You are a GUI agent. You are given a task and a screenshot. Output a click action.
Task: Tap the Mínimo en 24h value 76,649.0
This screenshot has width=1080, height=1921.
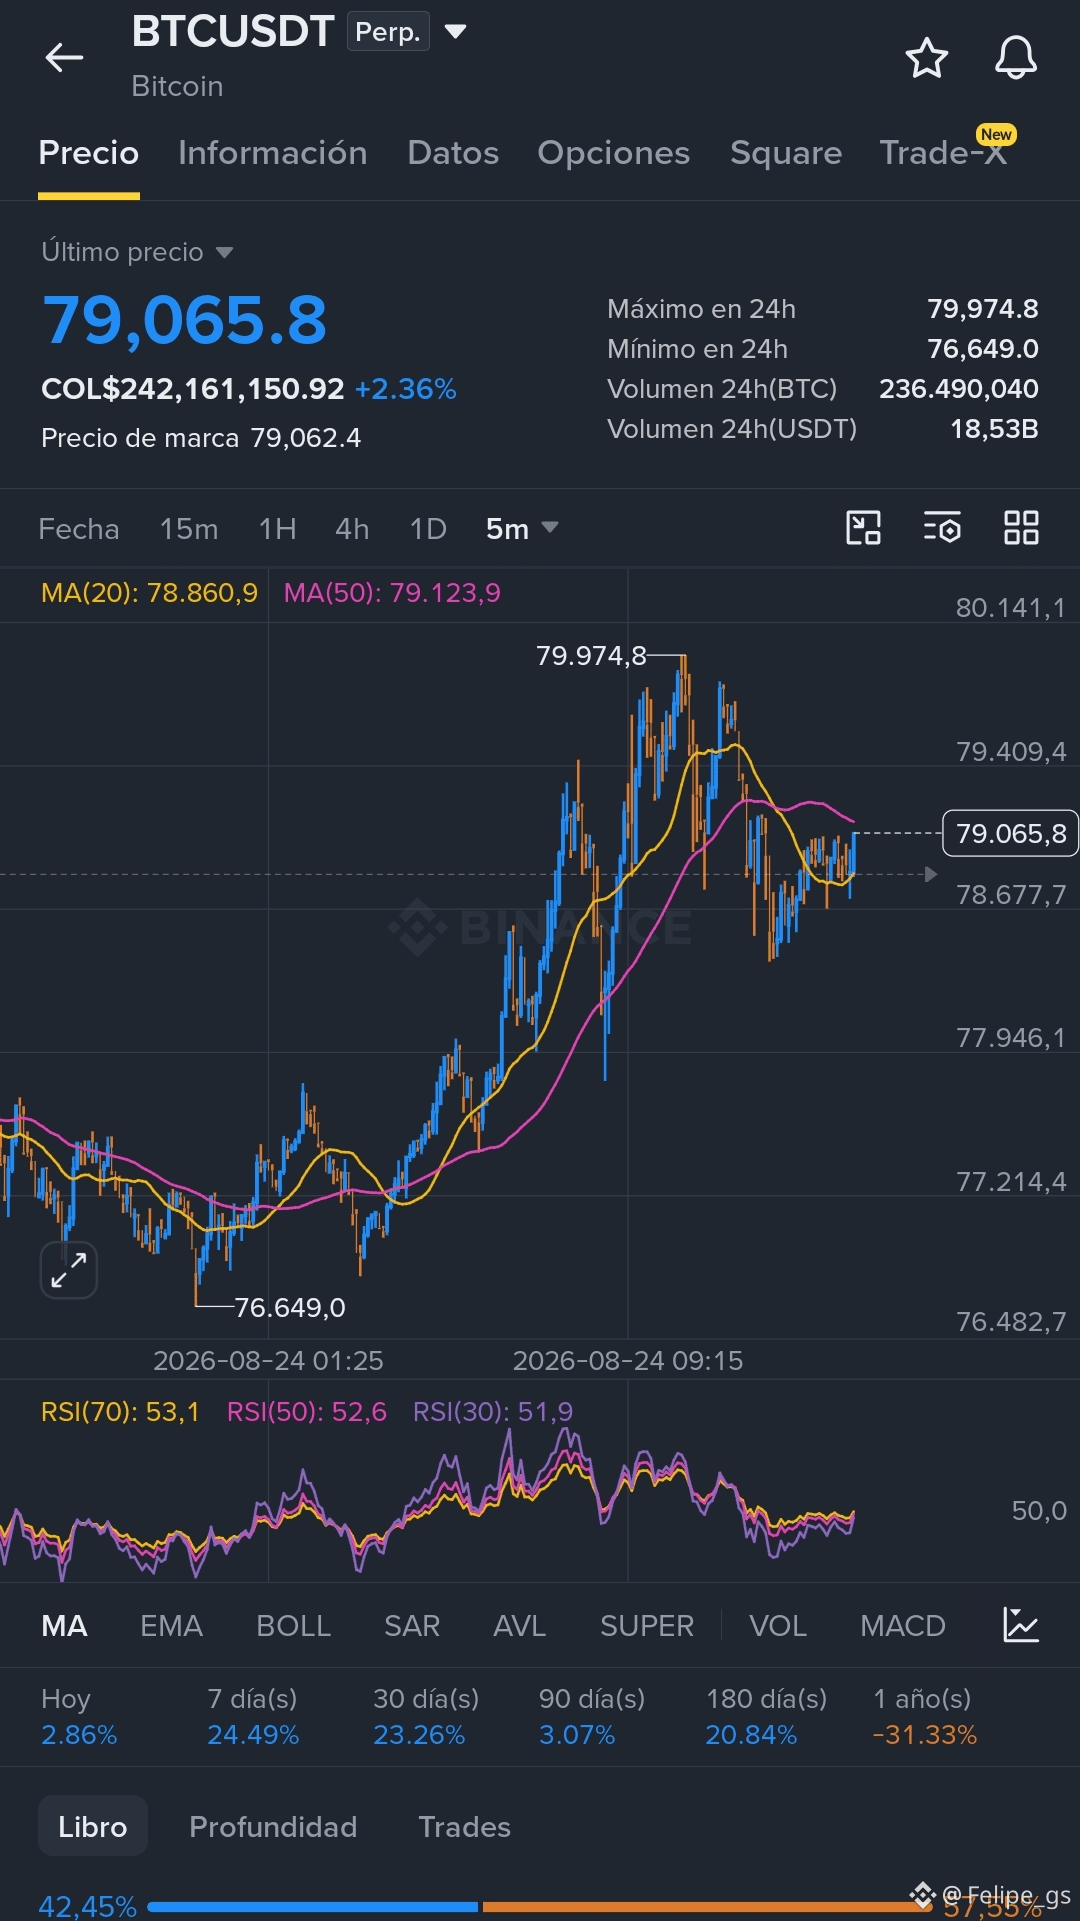pos(983,349)
